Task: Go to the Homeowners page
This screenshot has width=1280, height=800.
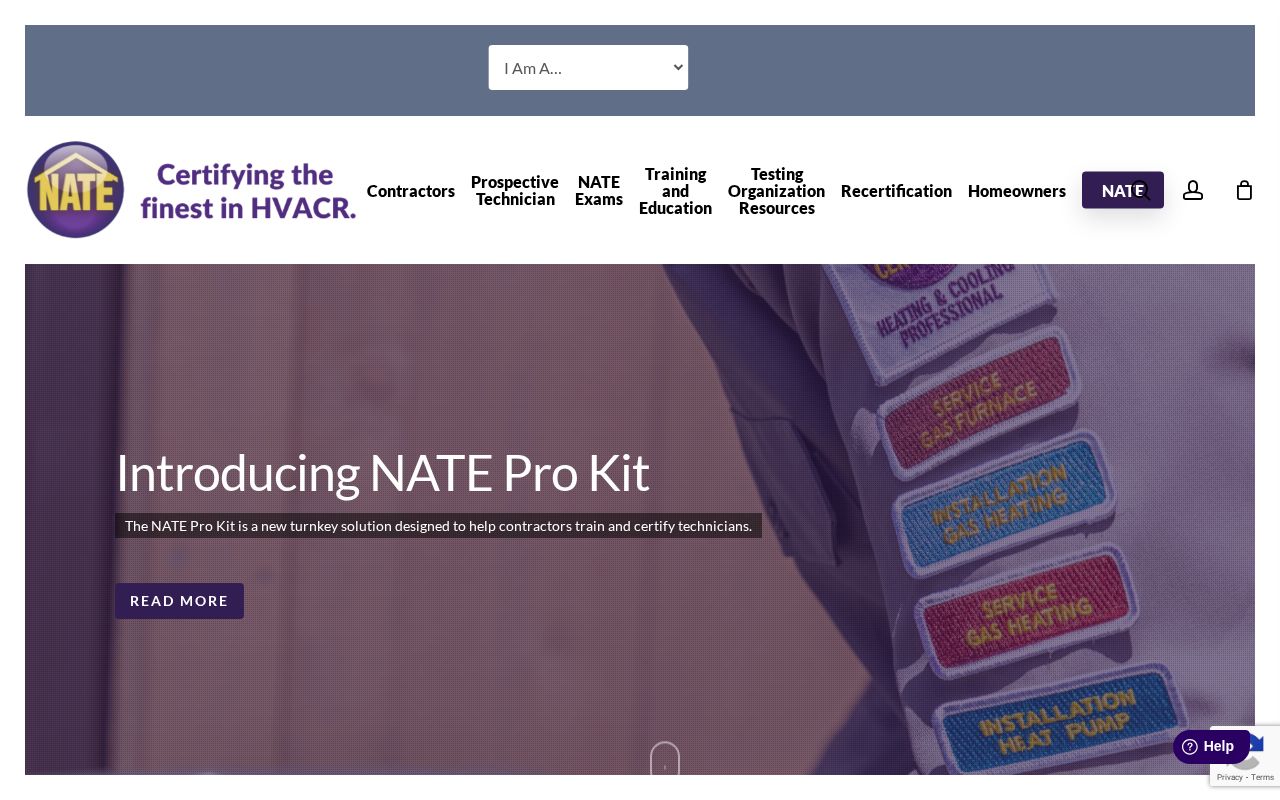Action: pyautogui.click(x=1017, y=191)
